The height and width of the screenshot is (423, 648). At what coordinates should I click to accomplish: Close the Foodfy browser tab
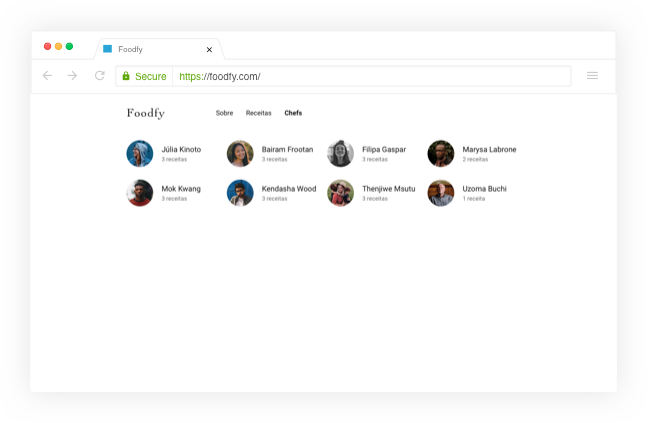(209, 49)
